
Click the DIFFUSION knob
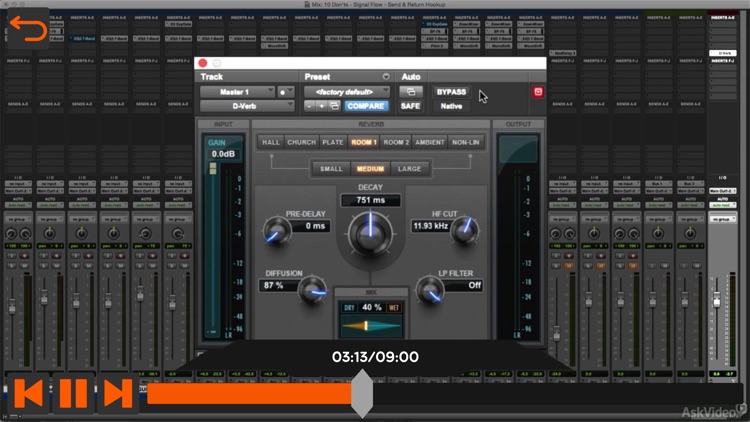(x=312, y=289)
